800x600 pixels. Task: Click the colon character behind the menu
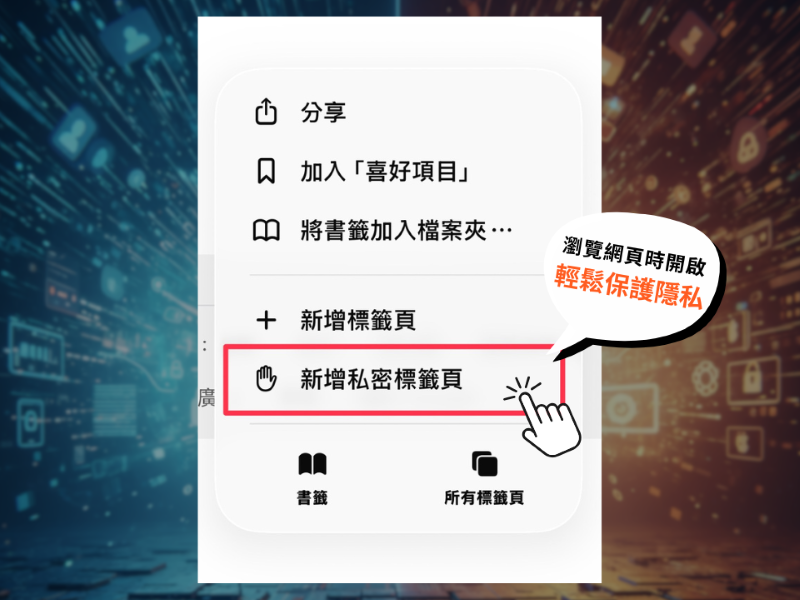(x=205, y=346)
